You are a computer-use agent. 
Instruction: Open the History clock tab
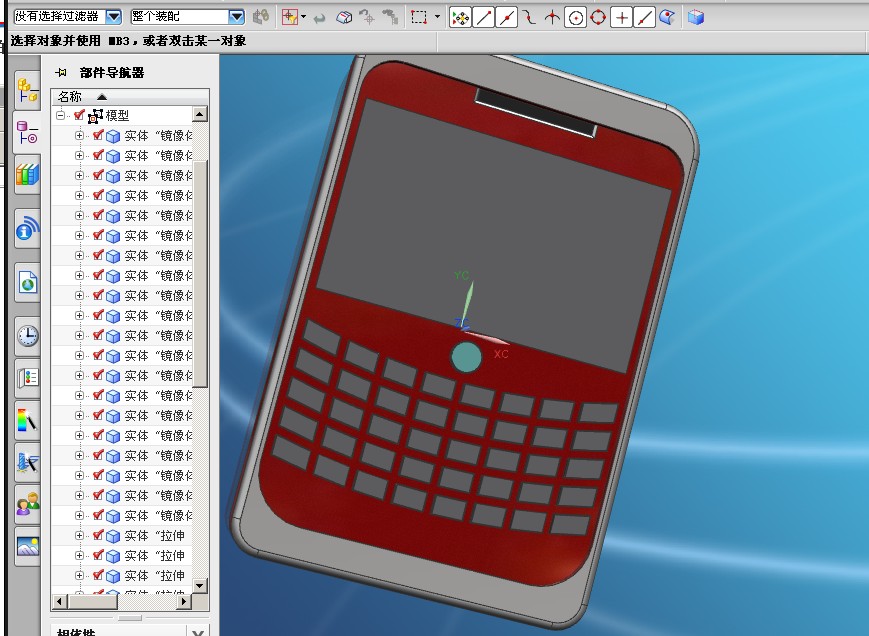point(27,336)
